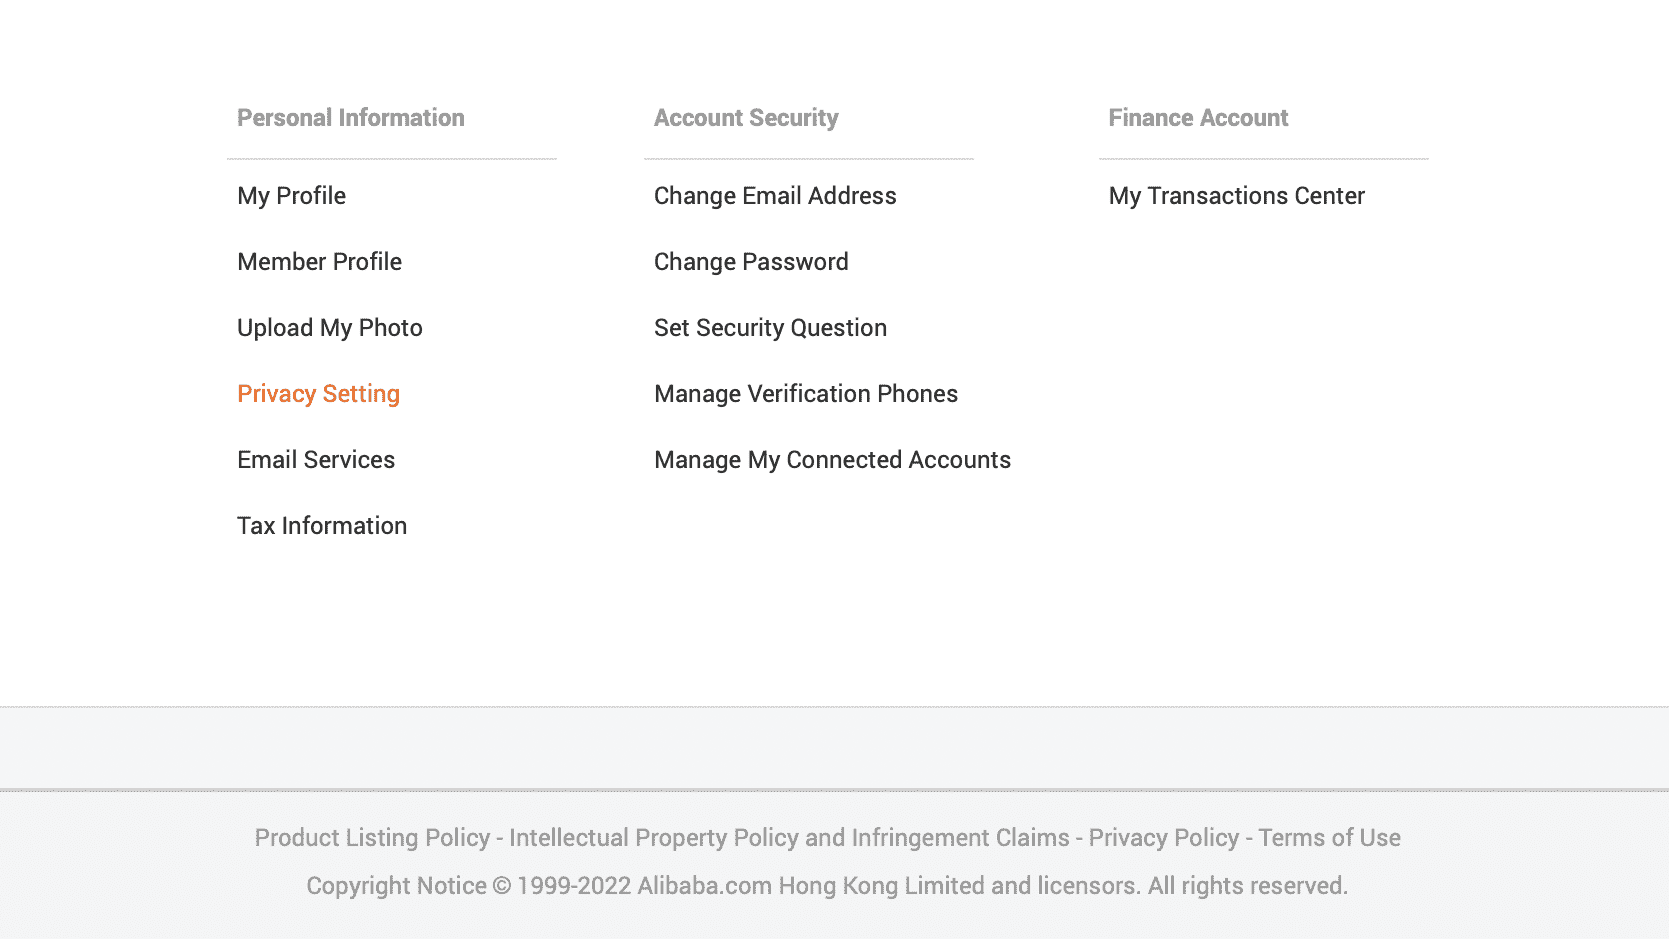Read the Privacy Policy footer link
Viewport: 1669px width, 939px height.
coord(1163,838)
